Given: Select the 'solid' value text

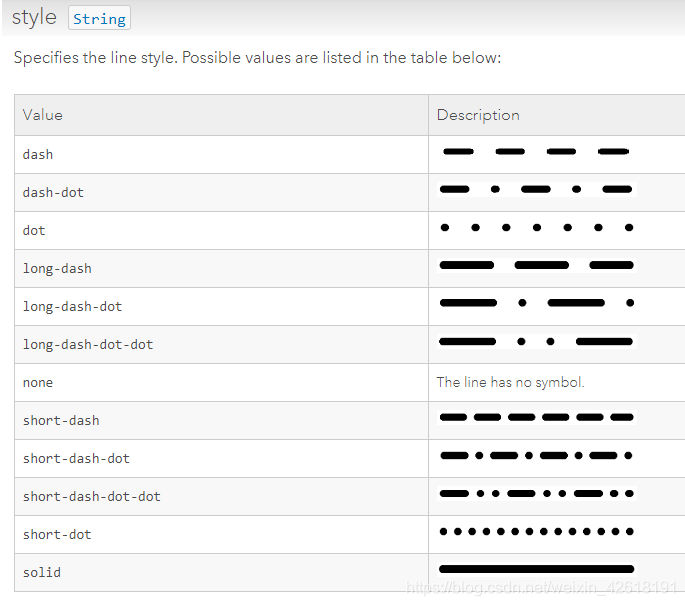Looking at the screenshot, I should (42, 572).
